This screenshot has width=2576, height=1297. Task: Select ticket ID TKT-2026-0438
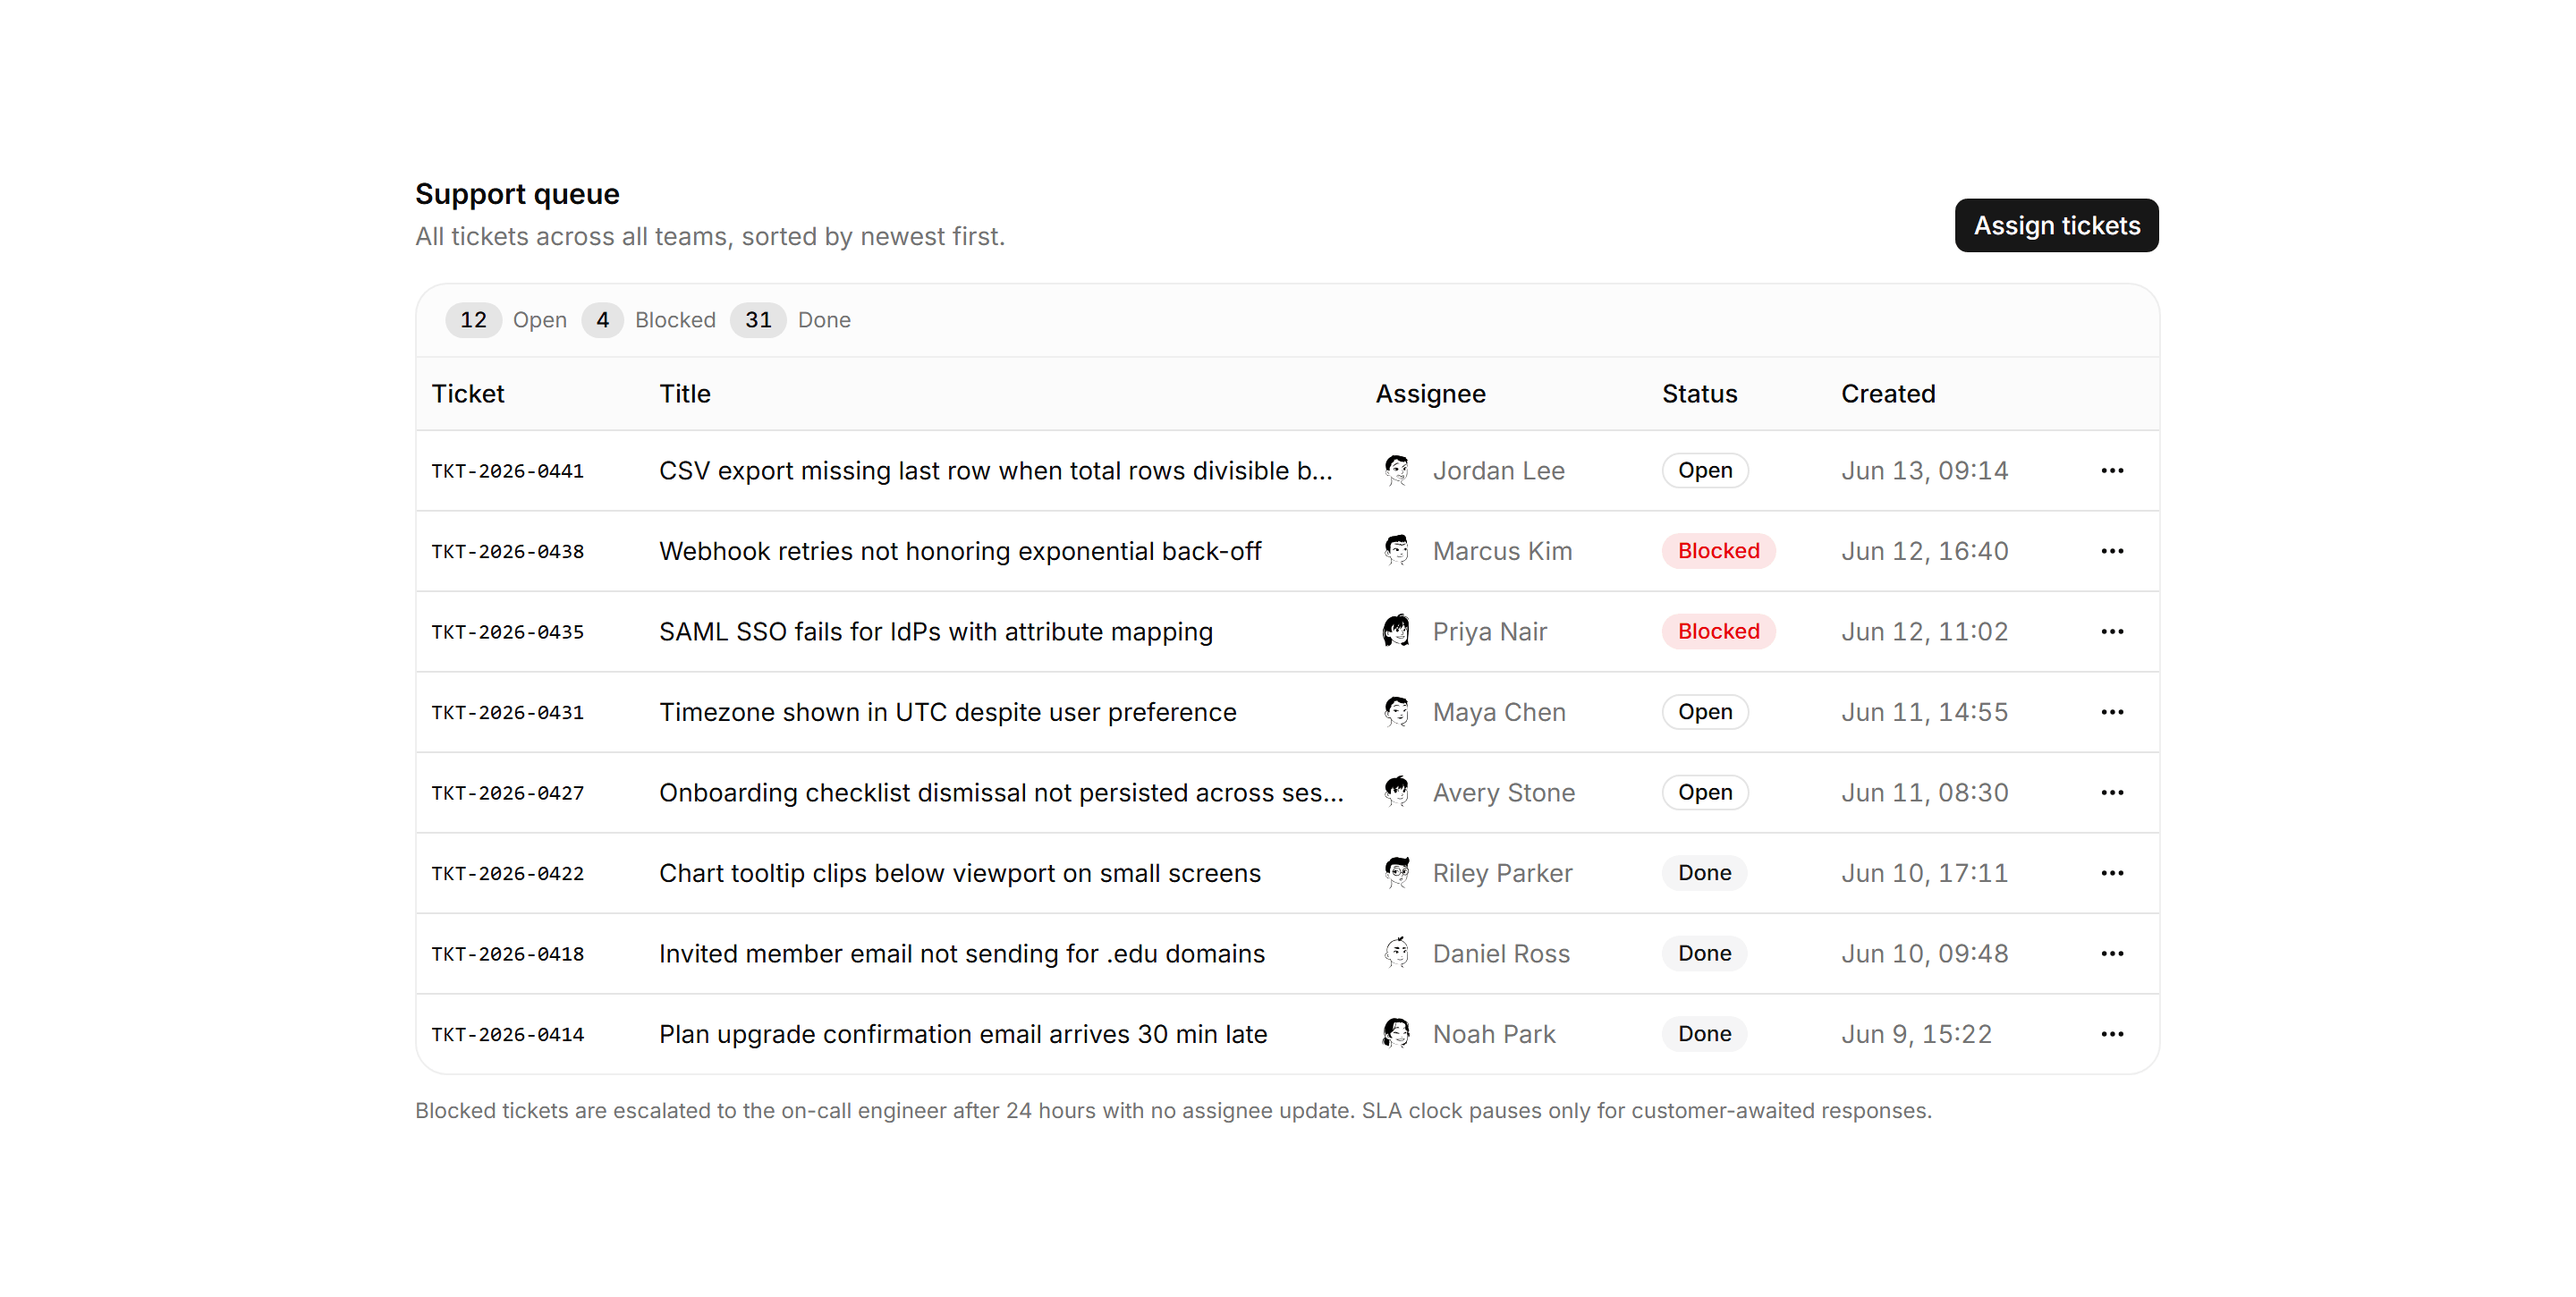(x=508, y=552)
